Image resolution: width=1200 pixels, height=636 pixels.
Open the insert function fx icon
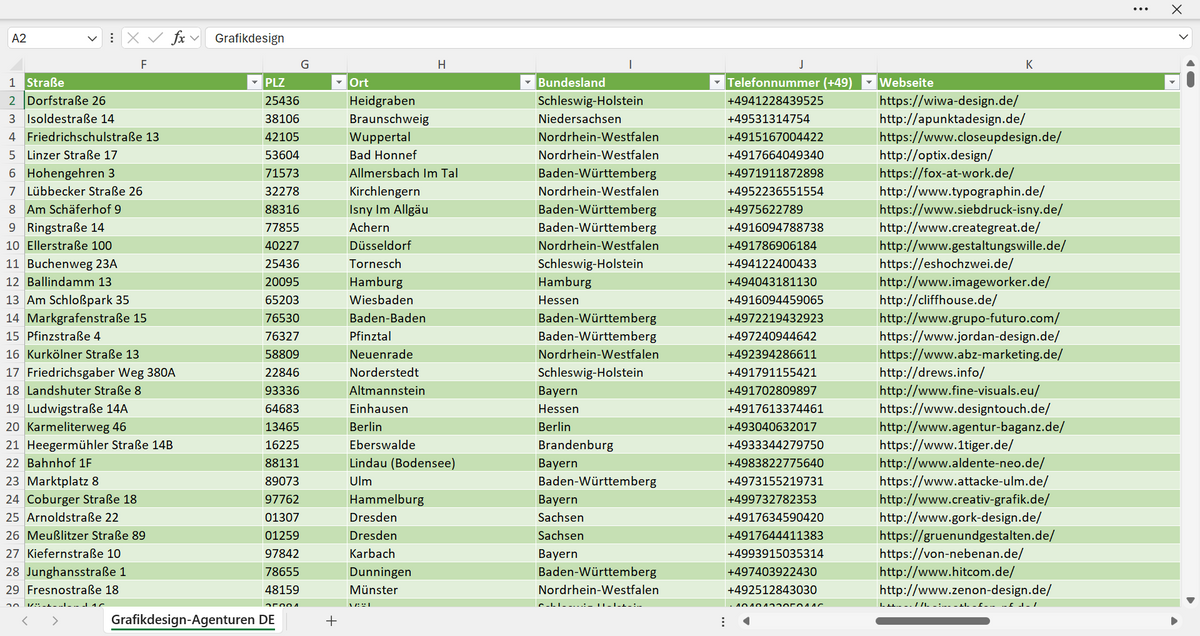178,38
